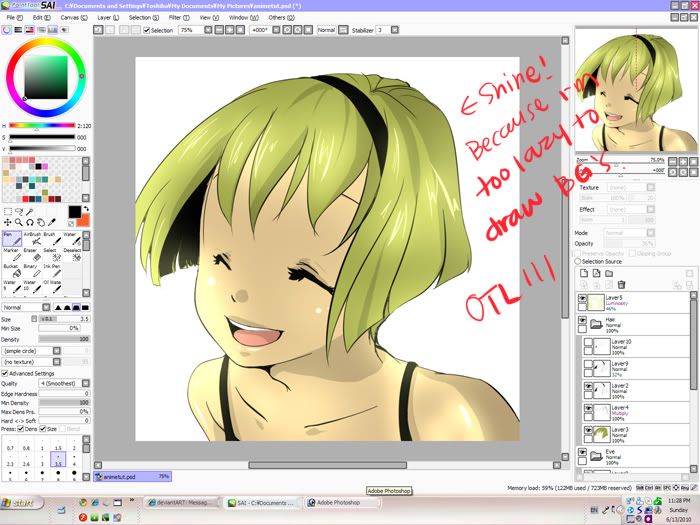Open the rotation +000° dropdown in toolbar
Image resolution: width=700 pixels, height=525 pixels.
(x=276, y=30)
